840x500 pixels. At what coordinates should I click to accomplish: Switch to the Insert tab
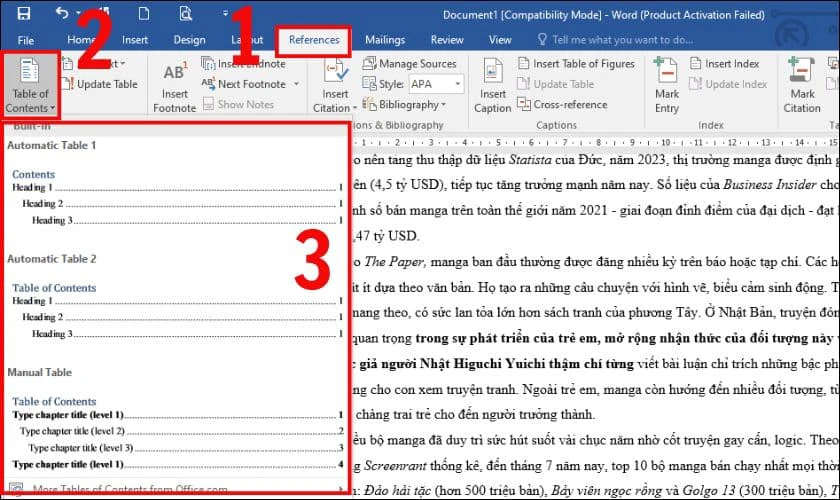coord(134,40)
